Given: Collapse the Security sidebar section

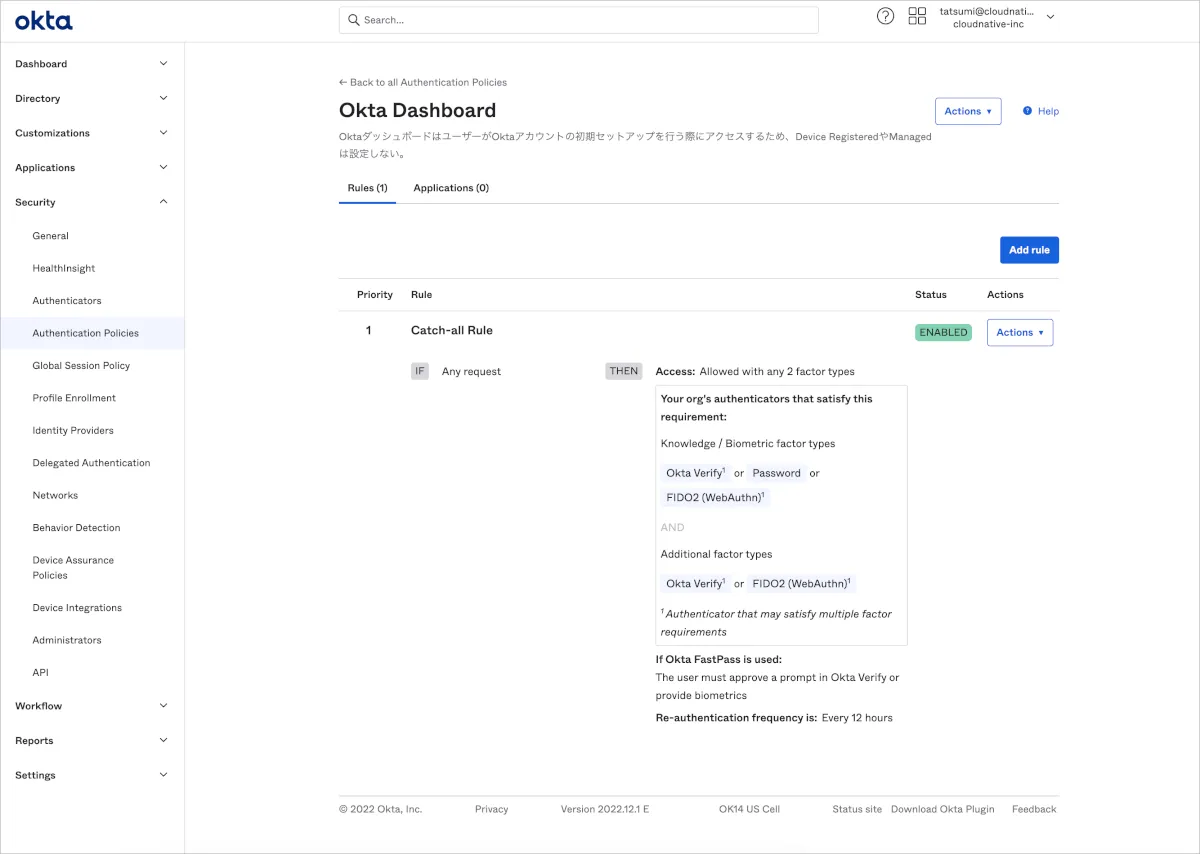Looking at the screenshot, I should 164,202.
